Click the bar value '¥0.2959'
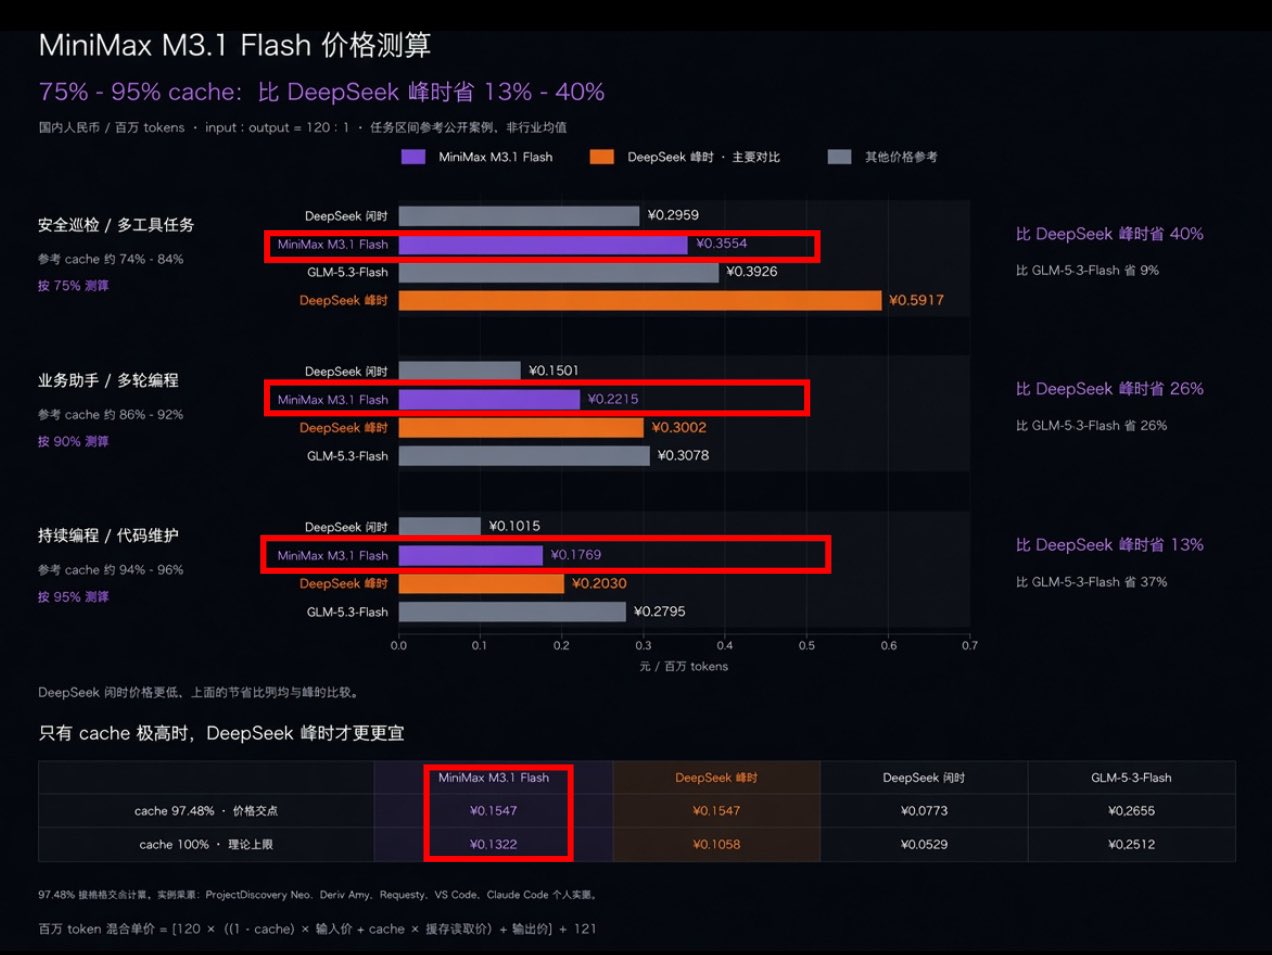Viewport: 1272px width, 955px height. tap(673, 215)
